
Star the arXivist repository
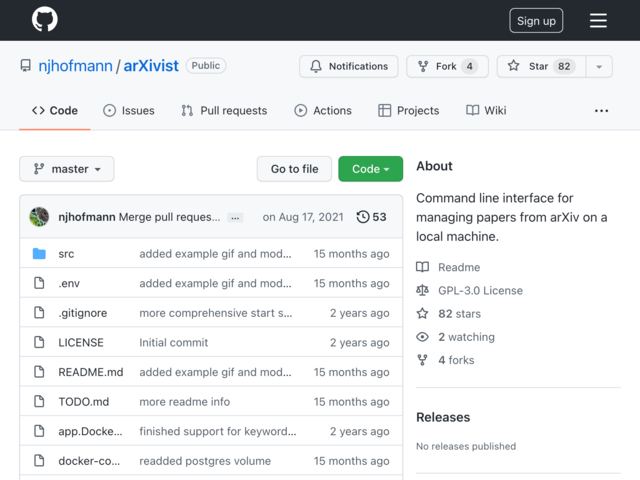pos(540,66)
